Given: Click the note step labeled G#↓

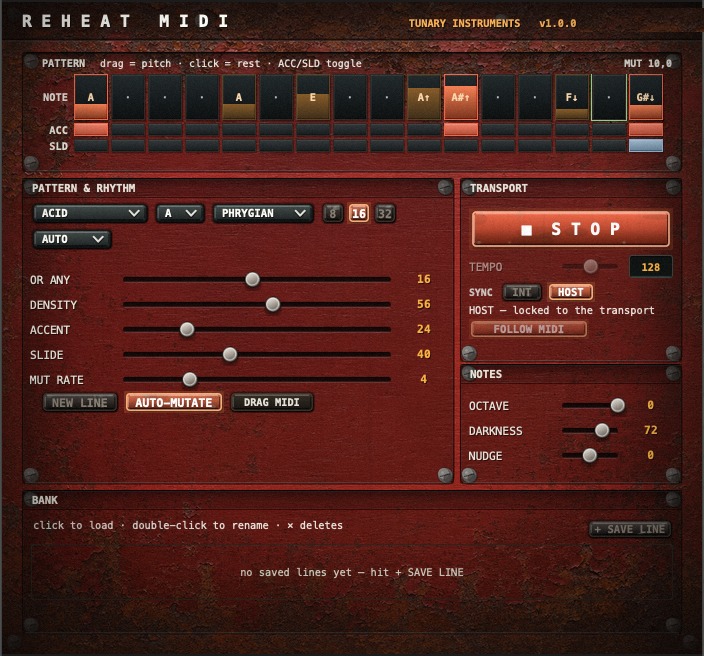Looking at the screenshot, I should (646, 97).
